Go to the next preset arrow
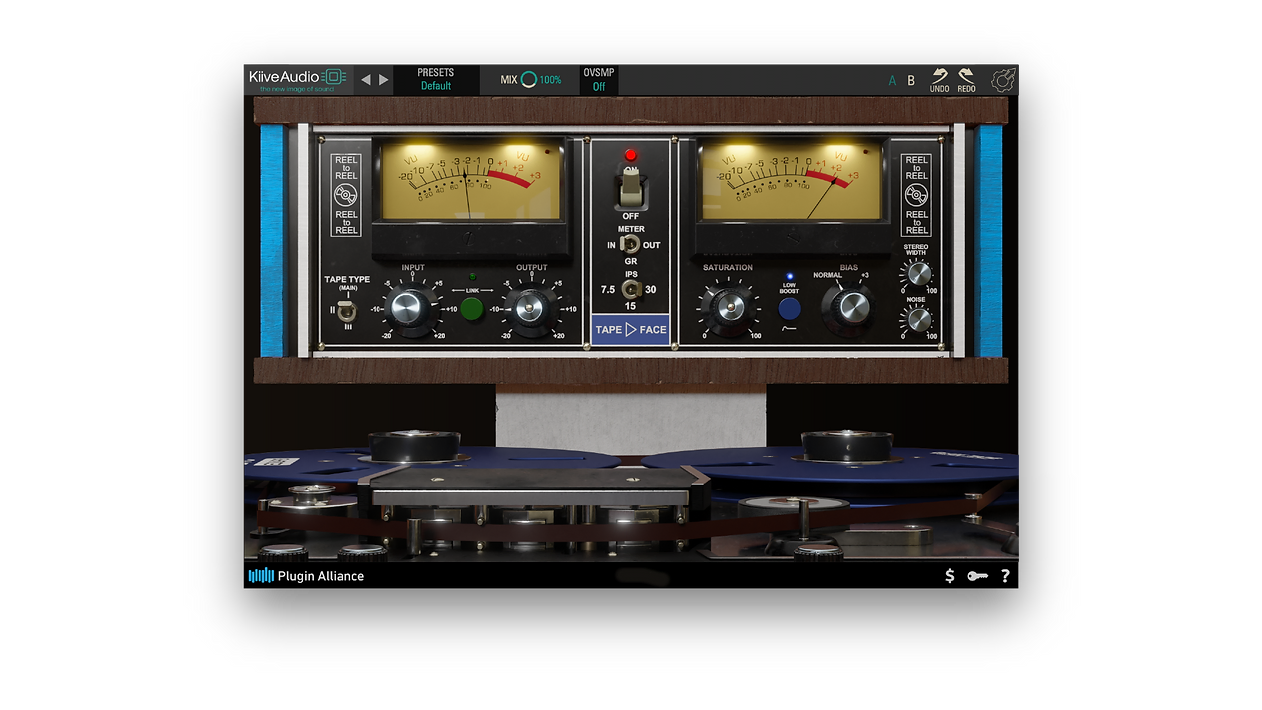Image resolution: width=1262 pixels, height=710 pixels. click(384, 80)
